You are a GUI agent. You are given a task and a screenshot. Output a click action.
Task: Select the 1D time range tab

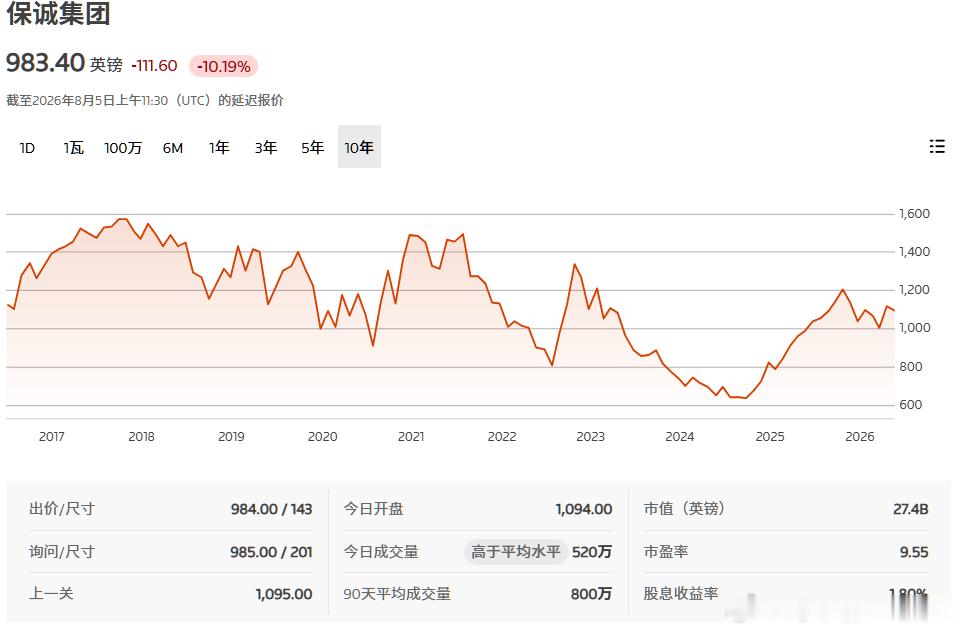click(27, 148)
